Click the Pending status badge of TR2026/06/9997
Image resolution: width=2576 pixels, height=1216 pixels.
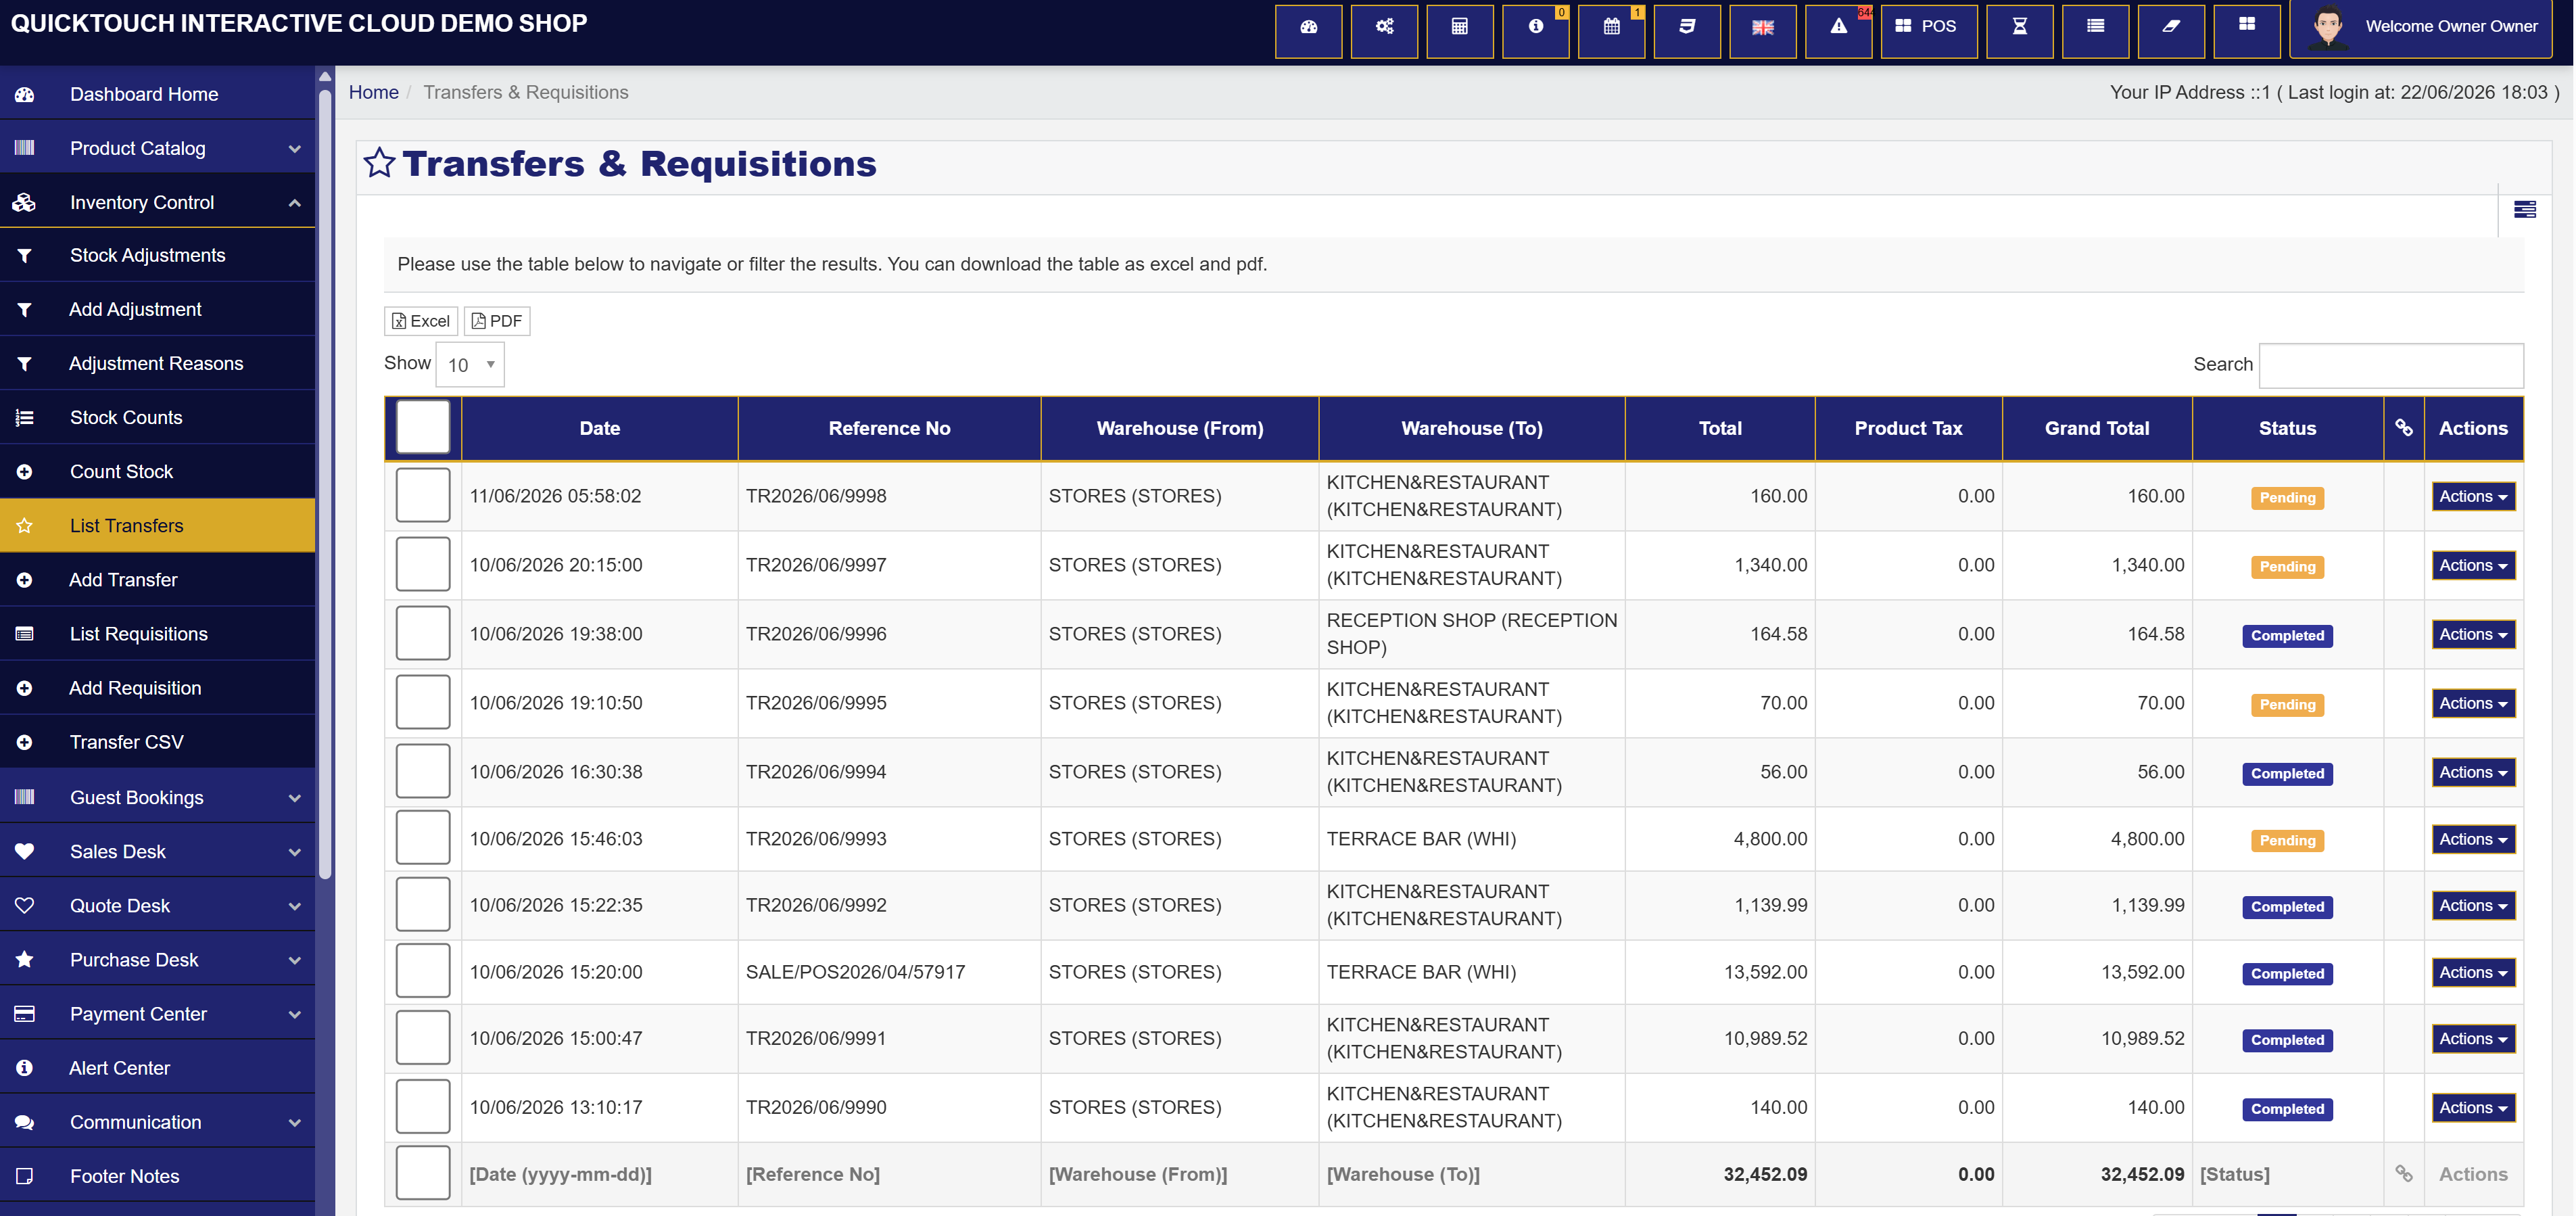(2287, 566)
